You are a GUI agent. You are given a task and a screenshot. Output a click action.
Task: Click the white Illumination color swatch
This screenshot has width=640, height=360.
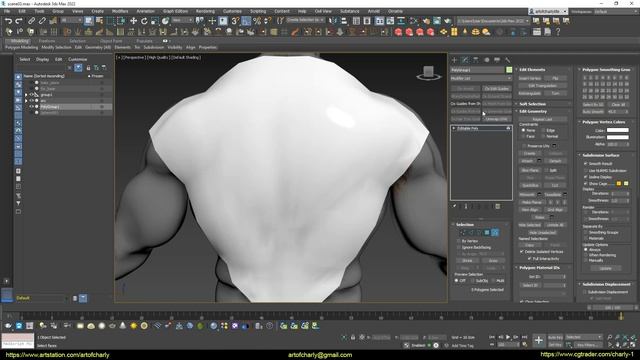(x=618, y=137)
